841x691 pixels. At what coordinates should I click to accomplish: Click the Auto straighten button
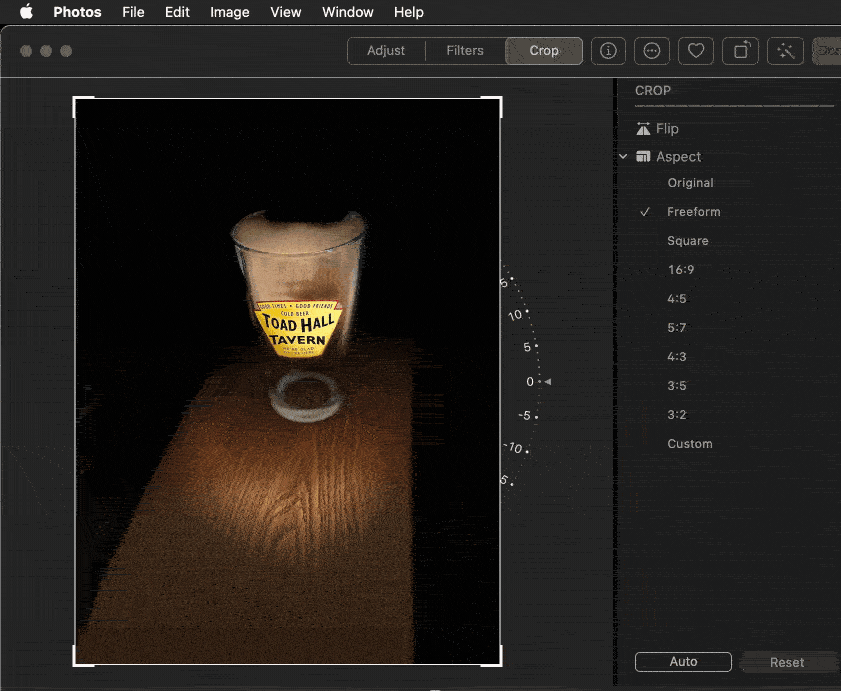coord(683,662)
